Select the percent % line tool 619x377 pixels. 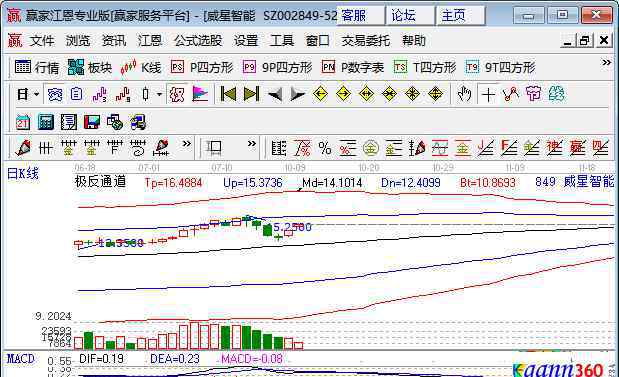pyautogui.click(x=325, y=148)
